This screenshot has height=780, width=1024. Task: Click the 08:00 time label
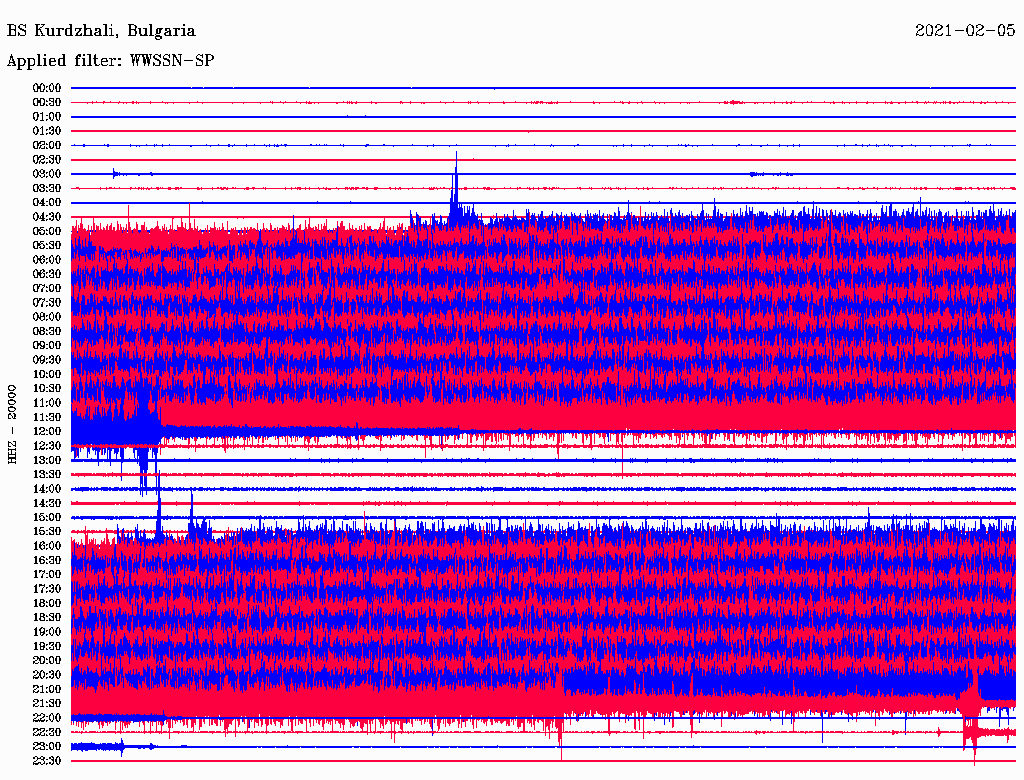47,317
